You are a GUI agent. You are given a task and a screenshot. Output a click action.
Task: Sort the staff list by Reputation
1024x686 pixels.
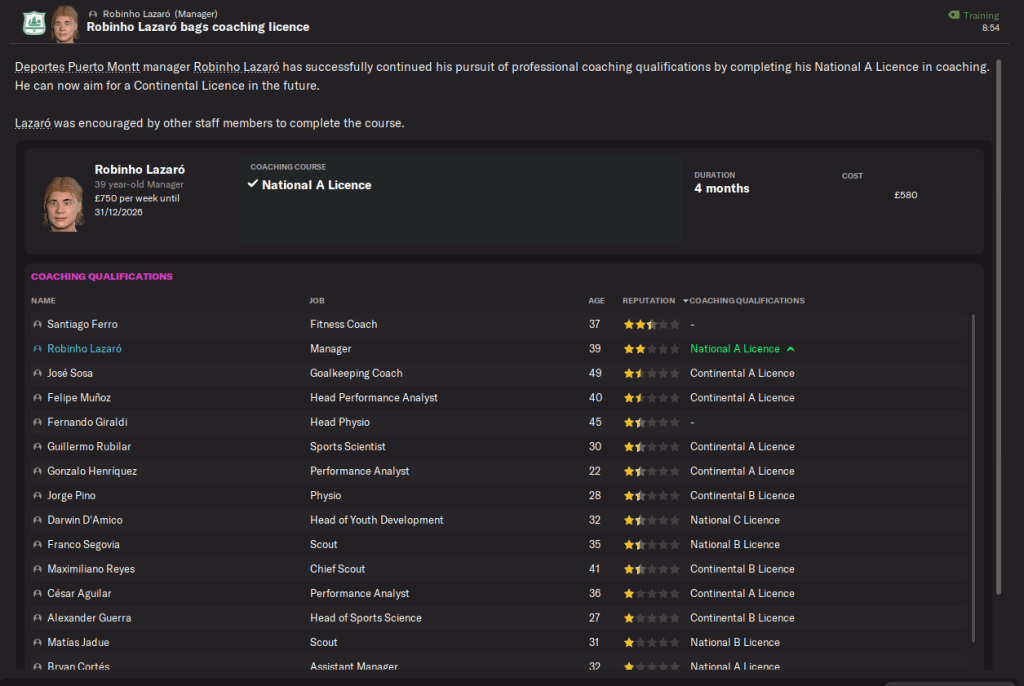pyautogui.click(x=648, y=301)
